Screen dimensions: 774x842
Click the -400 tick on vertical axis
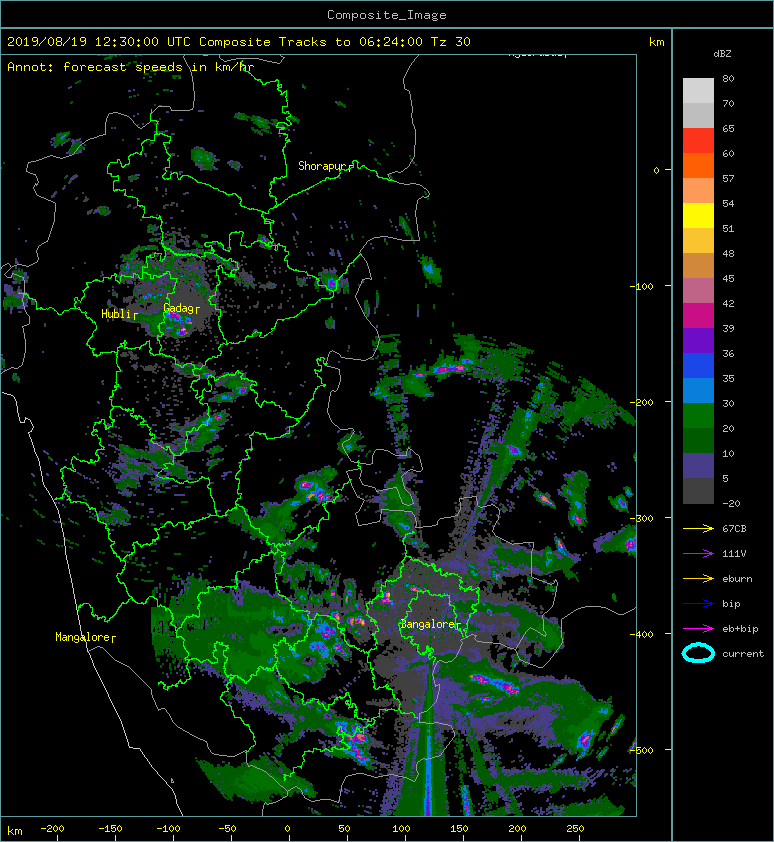click(x=641, y=634)
